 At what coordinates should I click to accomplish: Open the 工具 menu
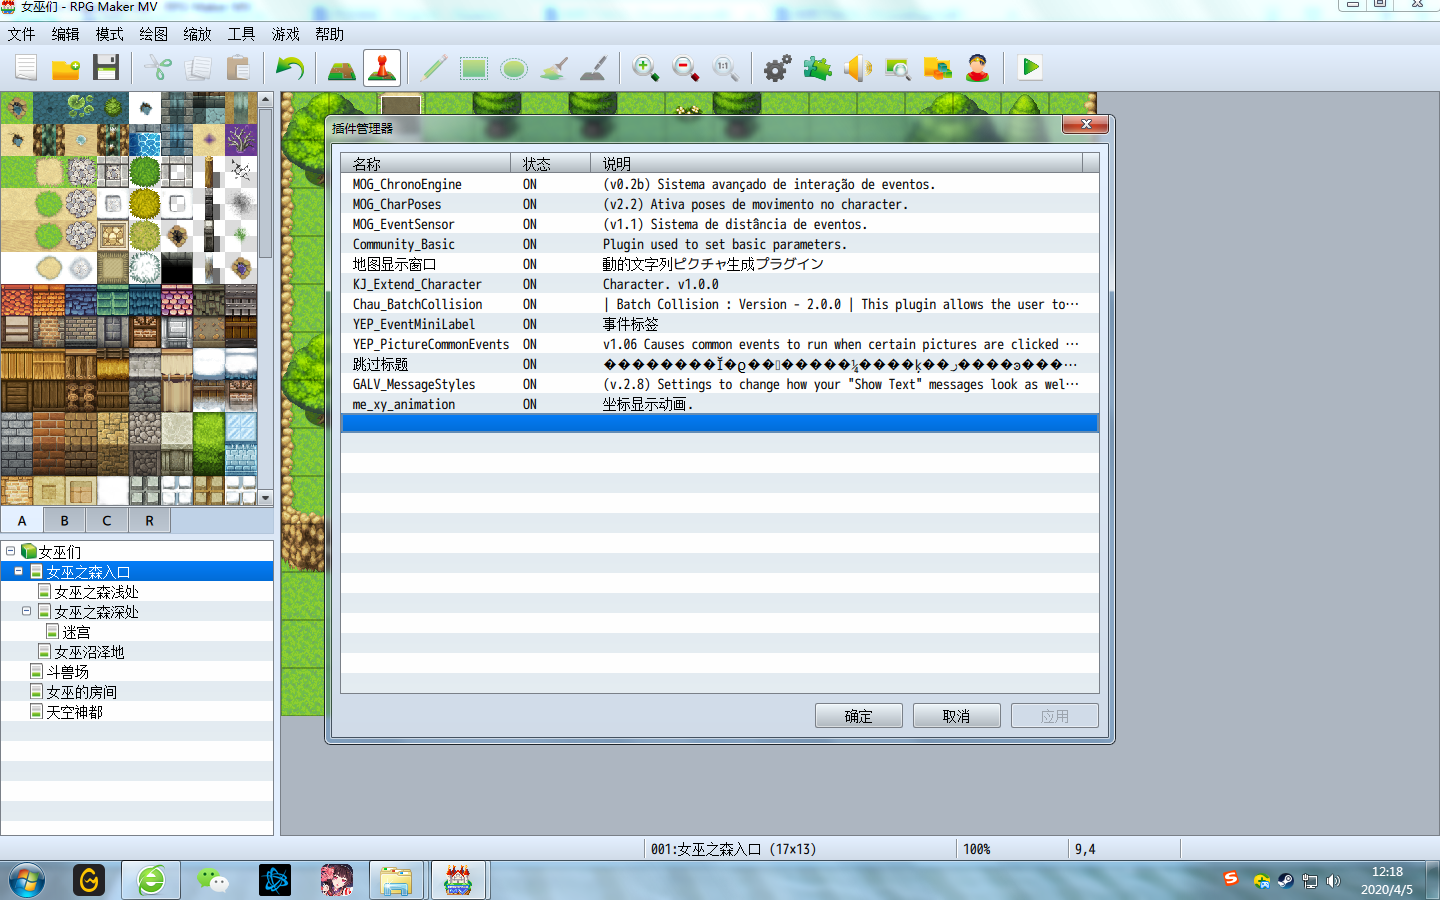(x=241, y=34)
